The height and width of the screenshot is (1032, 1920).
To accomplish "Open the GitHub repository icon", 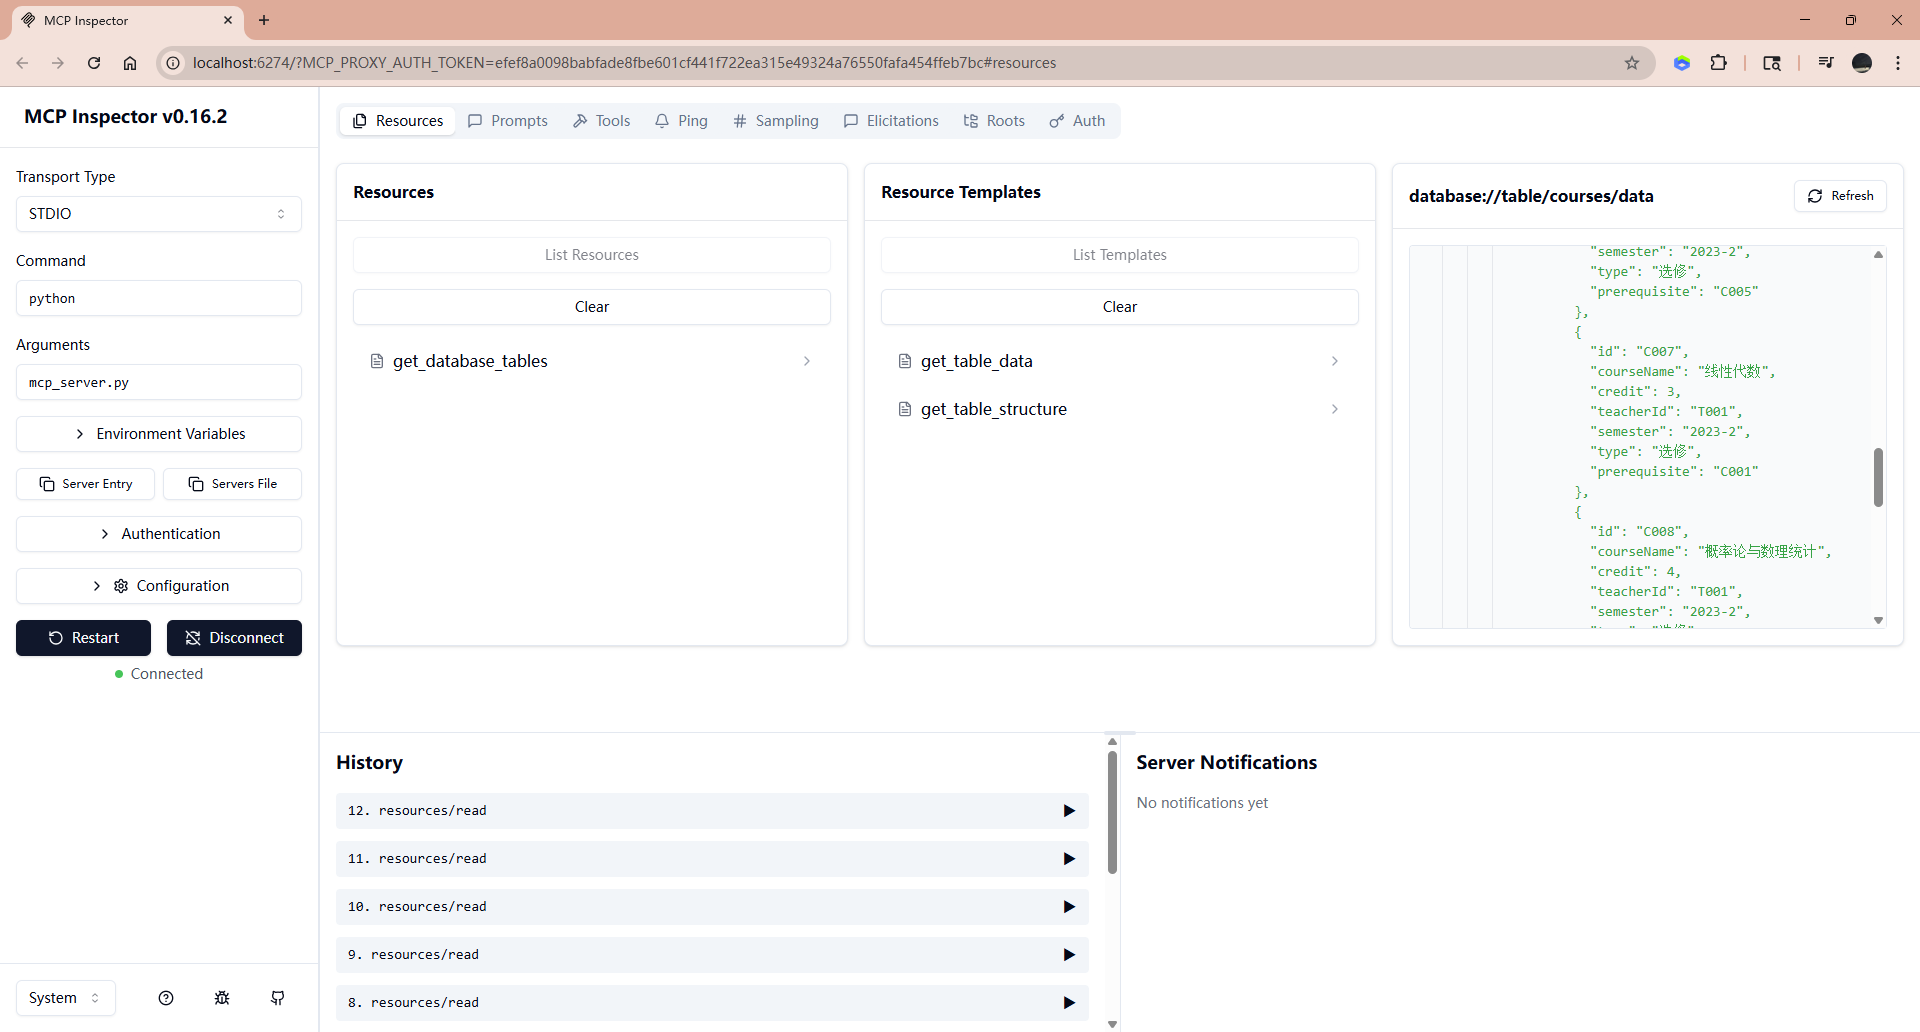I will point(278,998).
